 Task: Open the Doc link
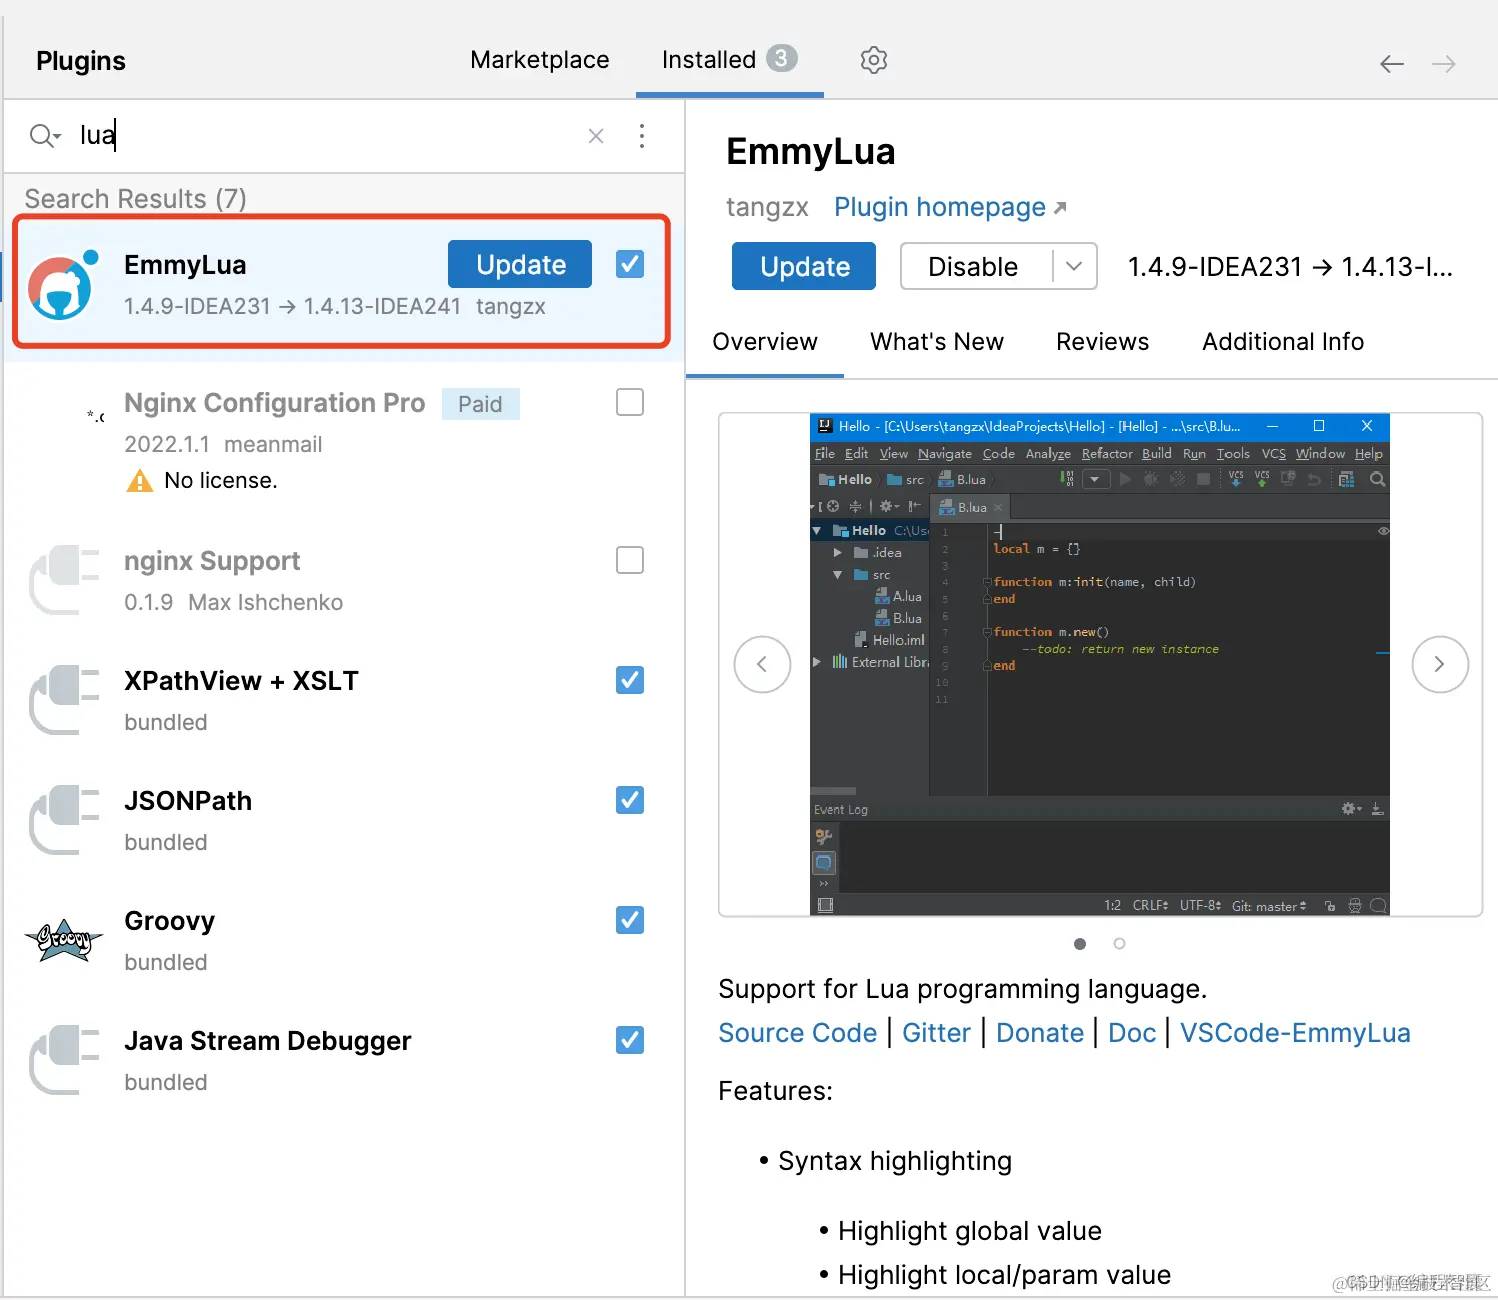pos(1132,1033)
